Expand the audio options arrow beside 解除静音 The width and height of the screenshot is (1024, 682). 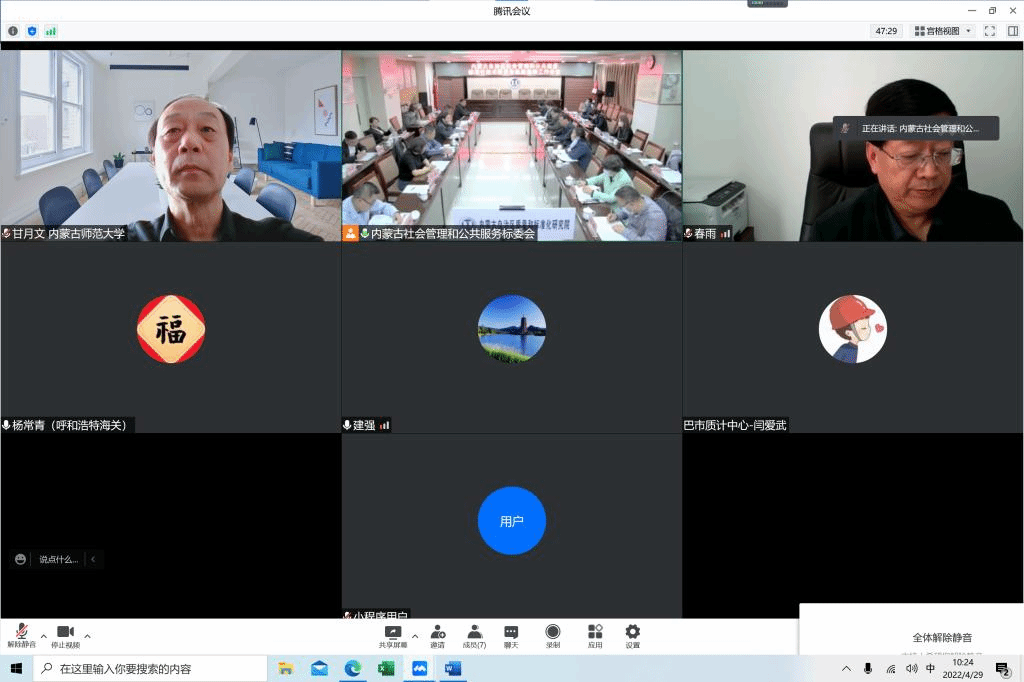pyautogui.click(x=43, y=636)
